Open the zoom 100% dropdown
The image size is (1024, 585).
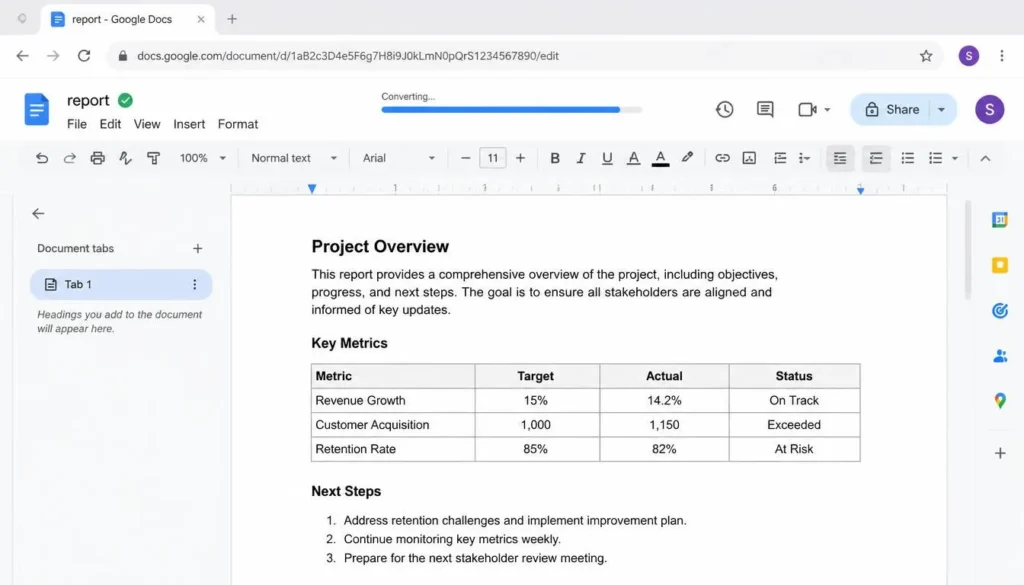click(202, 158)
